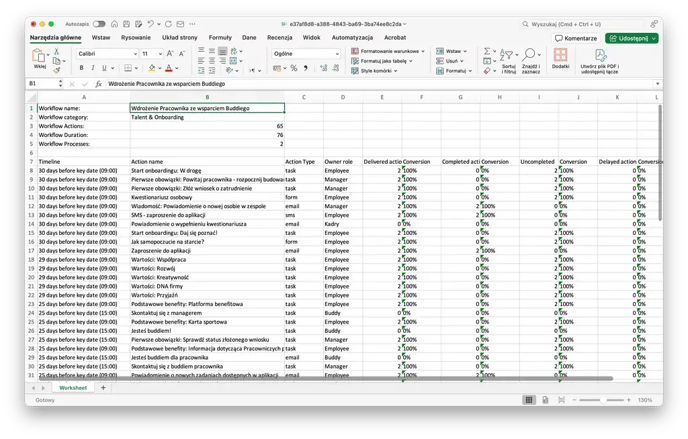The width and height of the screenshot is (688, 439).
Task: Toggle the Autozapis switch
Action: 98,22
